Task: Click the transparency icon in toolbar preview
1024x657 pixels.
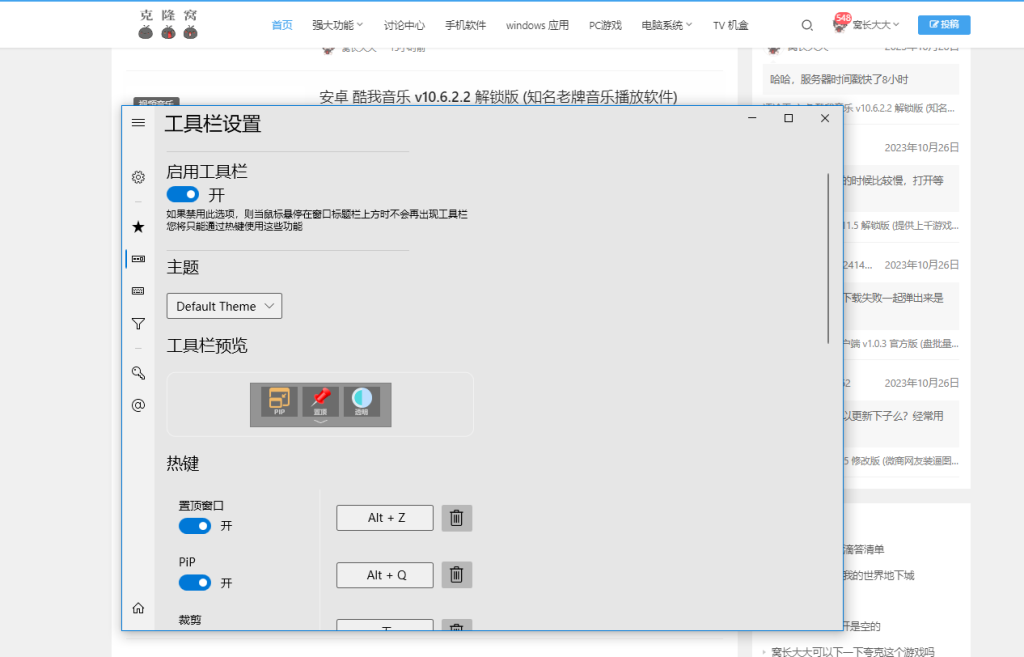Action: point(362,401)
